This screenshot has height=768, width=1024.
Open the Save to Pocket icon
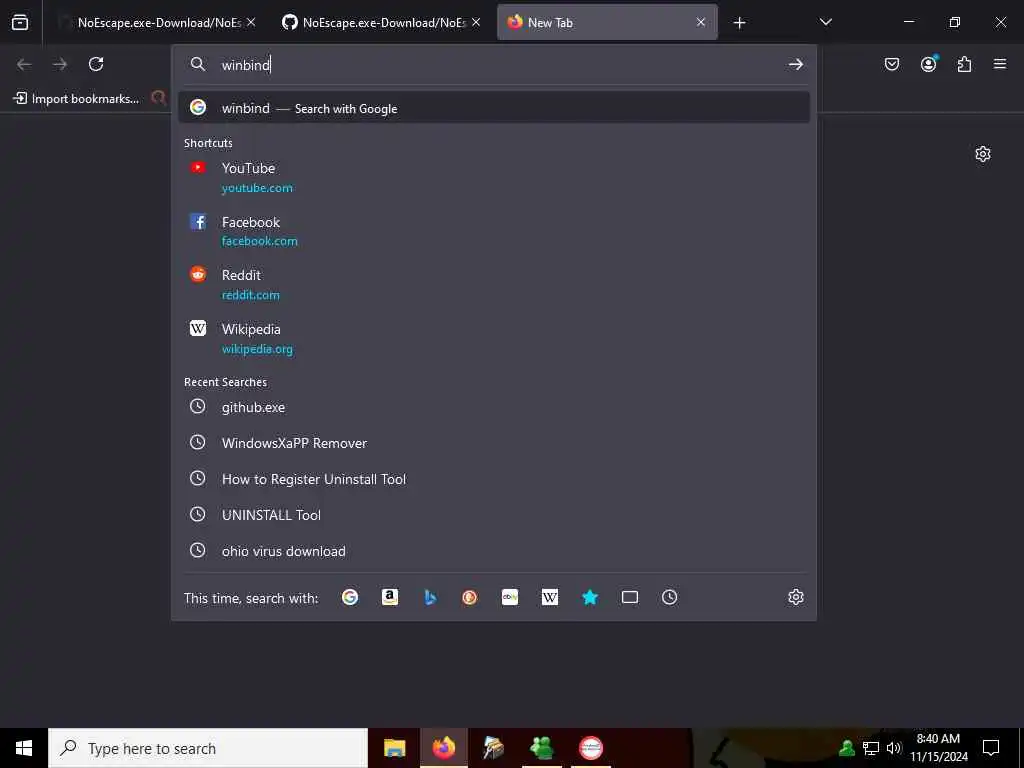892,64
